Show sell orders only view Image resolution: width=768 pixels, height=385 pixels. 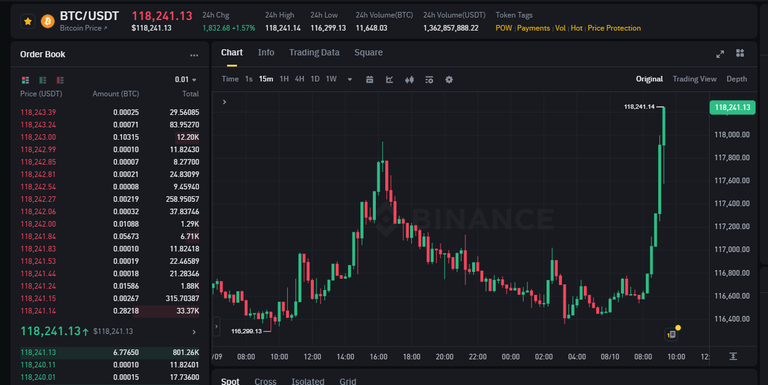[60, 80]
